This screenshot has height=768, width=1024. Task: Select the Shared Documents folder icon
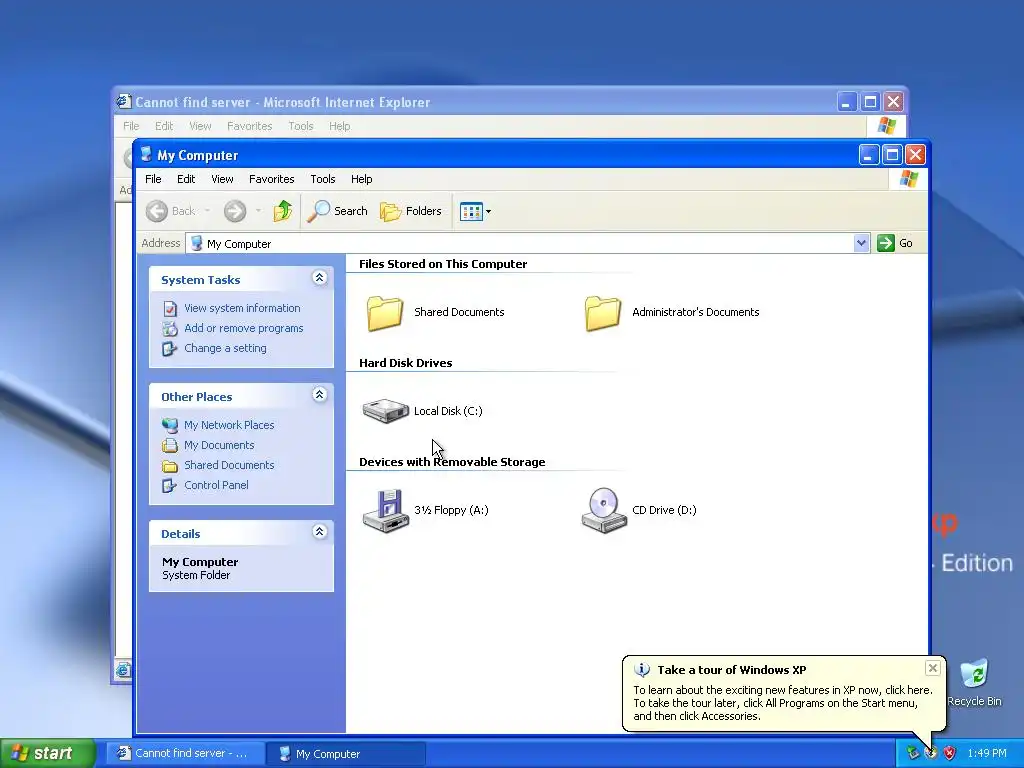[x=385, y=313]
